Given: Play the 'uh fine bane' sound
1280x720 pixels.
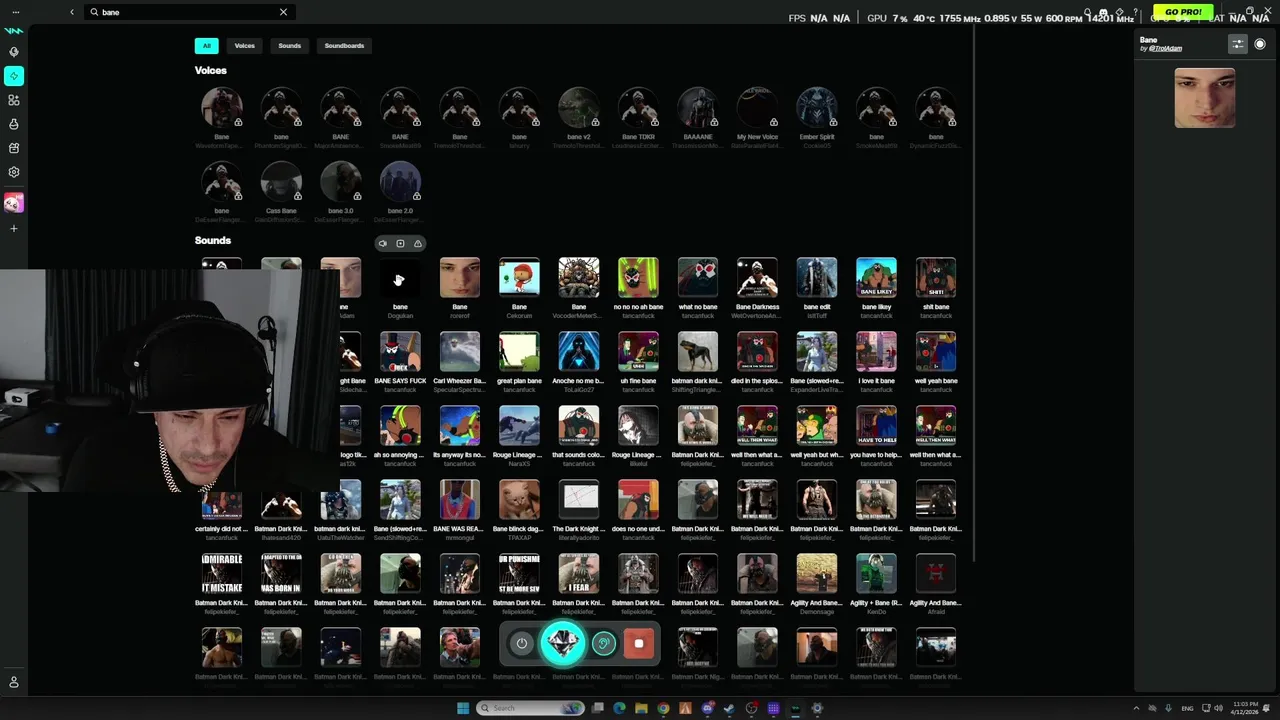Looking at the screenshot, I should point(638,352).
